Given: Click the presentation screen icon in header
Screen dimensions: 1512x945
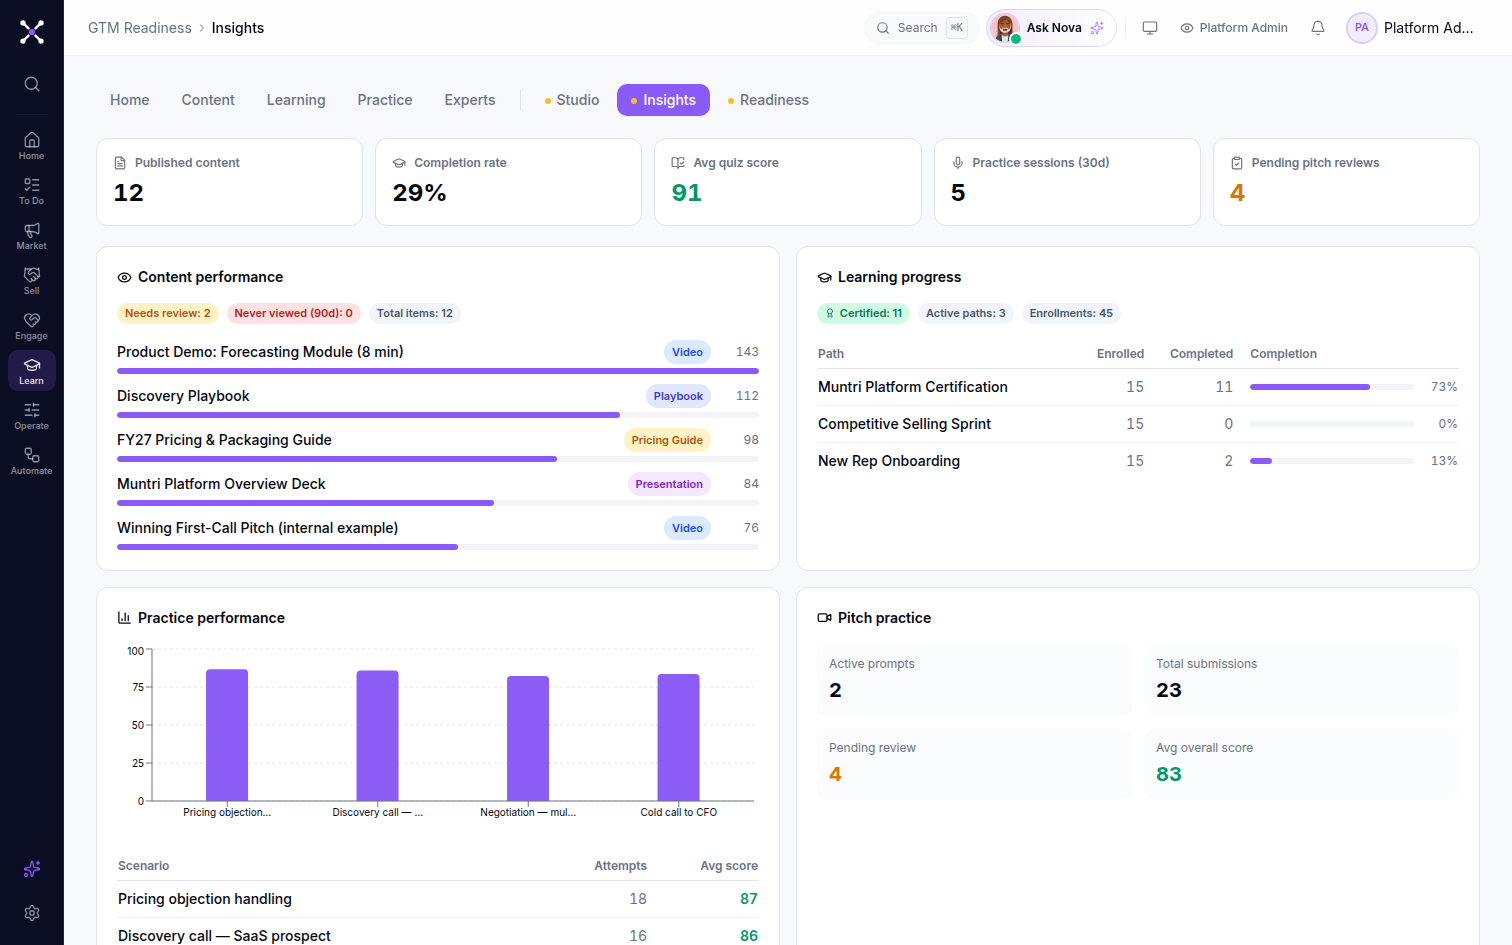Looking at the screenshot, I should 1150,28.
